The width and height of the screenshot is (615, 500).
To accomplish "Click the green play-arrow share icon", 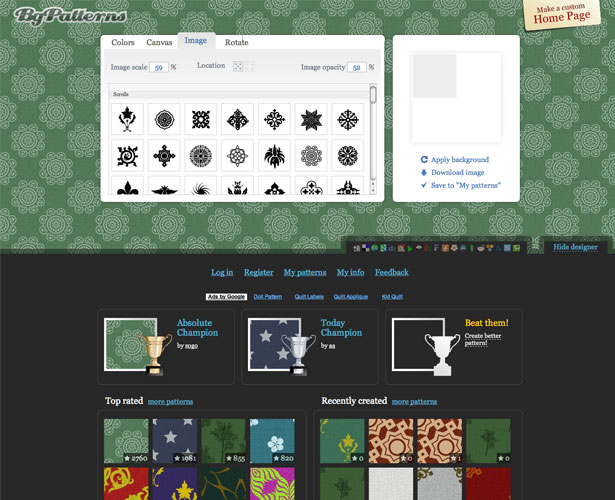I will point(410,248).
